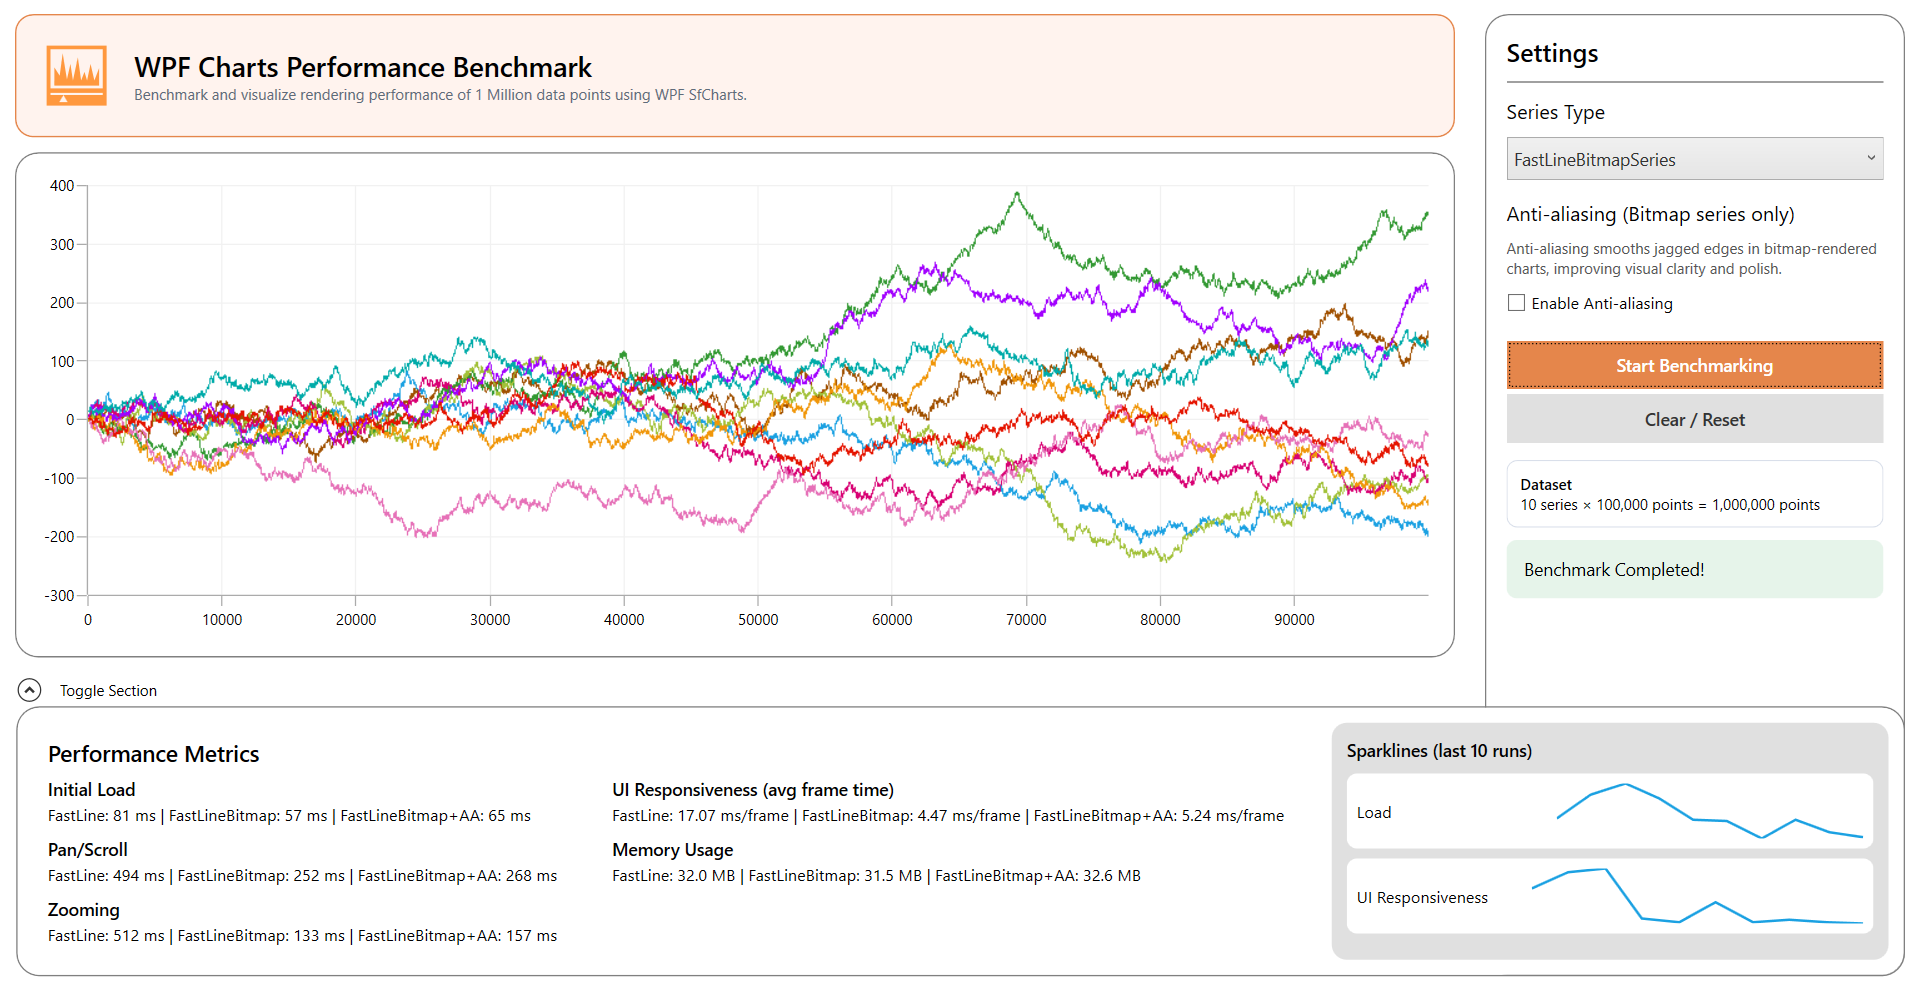Click the UI Responsiveness sparkline chart
Screen dimensions: 1919x989
click(1610, 896)
